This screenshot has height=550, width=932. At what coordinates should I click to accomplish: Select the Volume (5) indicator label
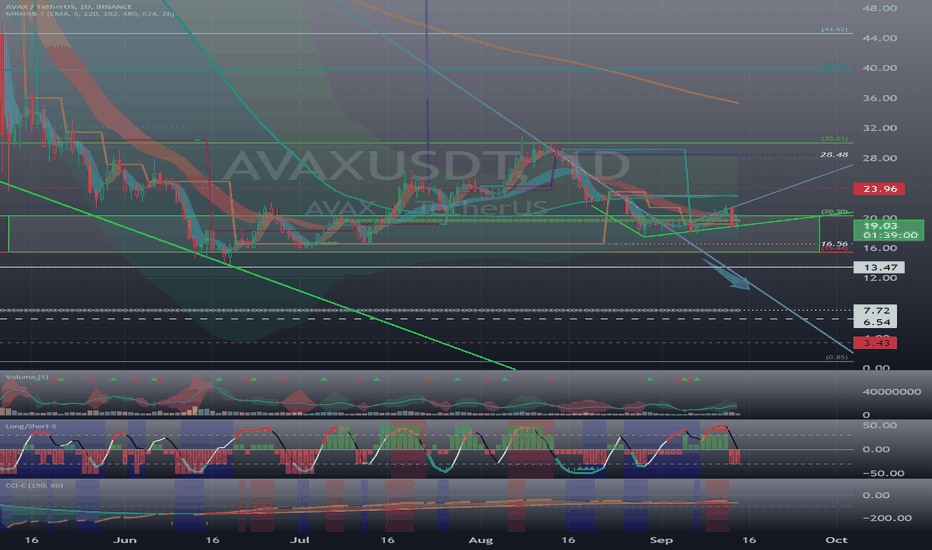27,377
